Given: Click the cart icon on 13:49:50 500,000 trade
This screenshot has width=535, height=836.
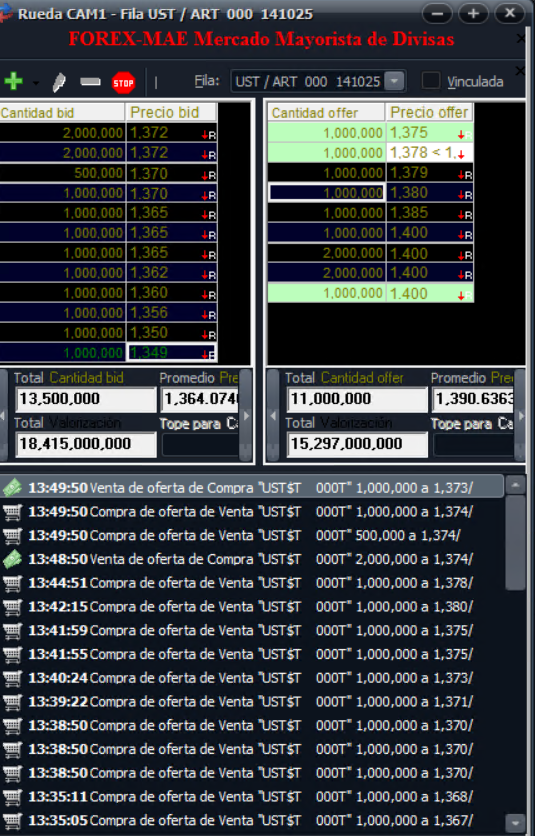Looking at the screenshot, I should click(12, 535).
